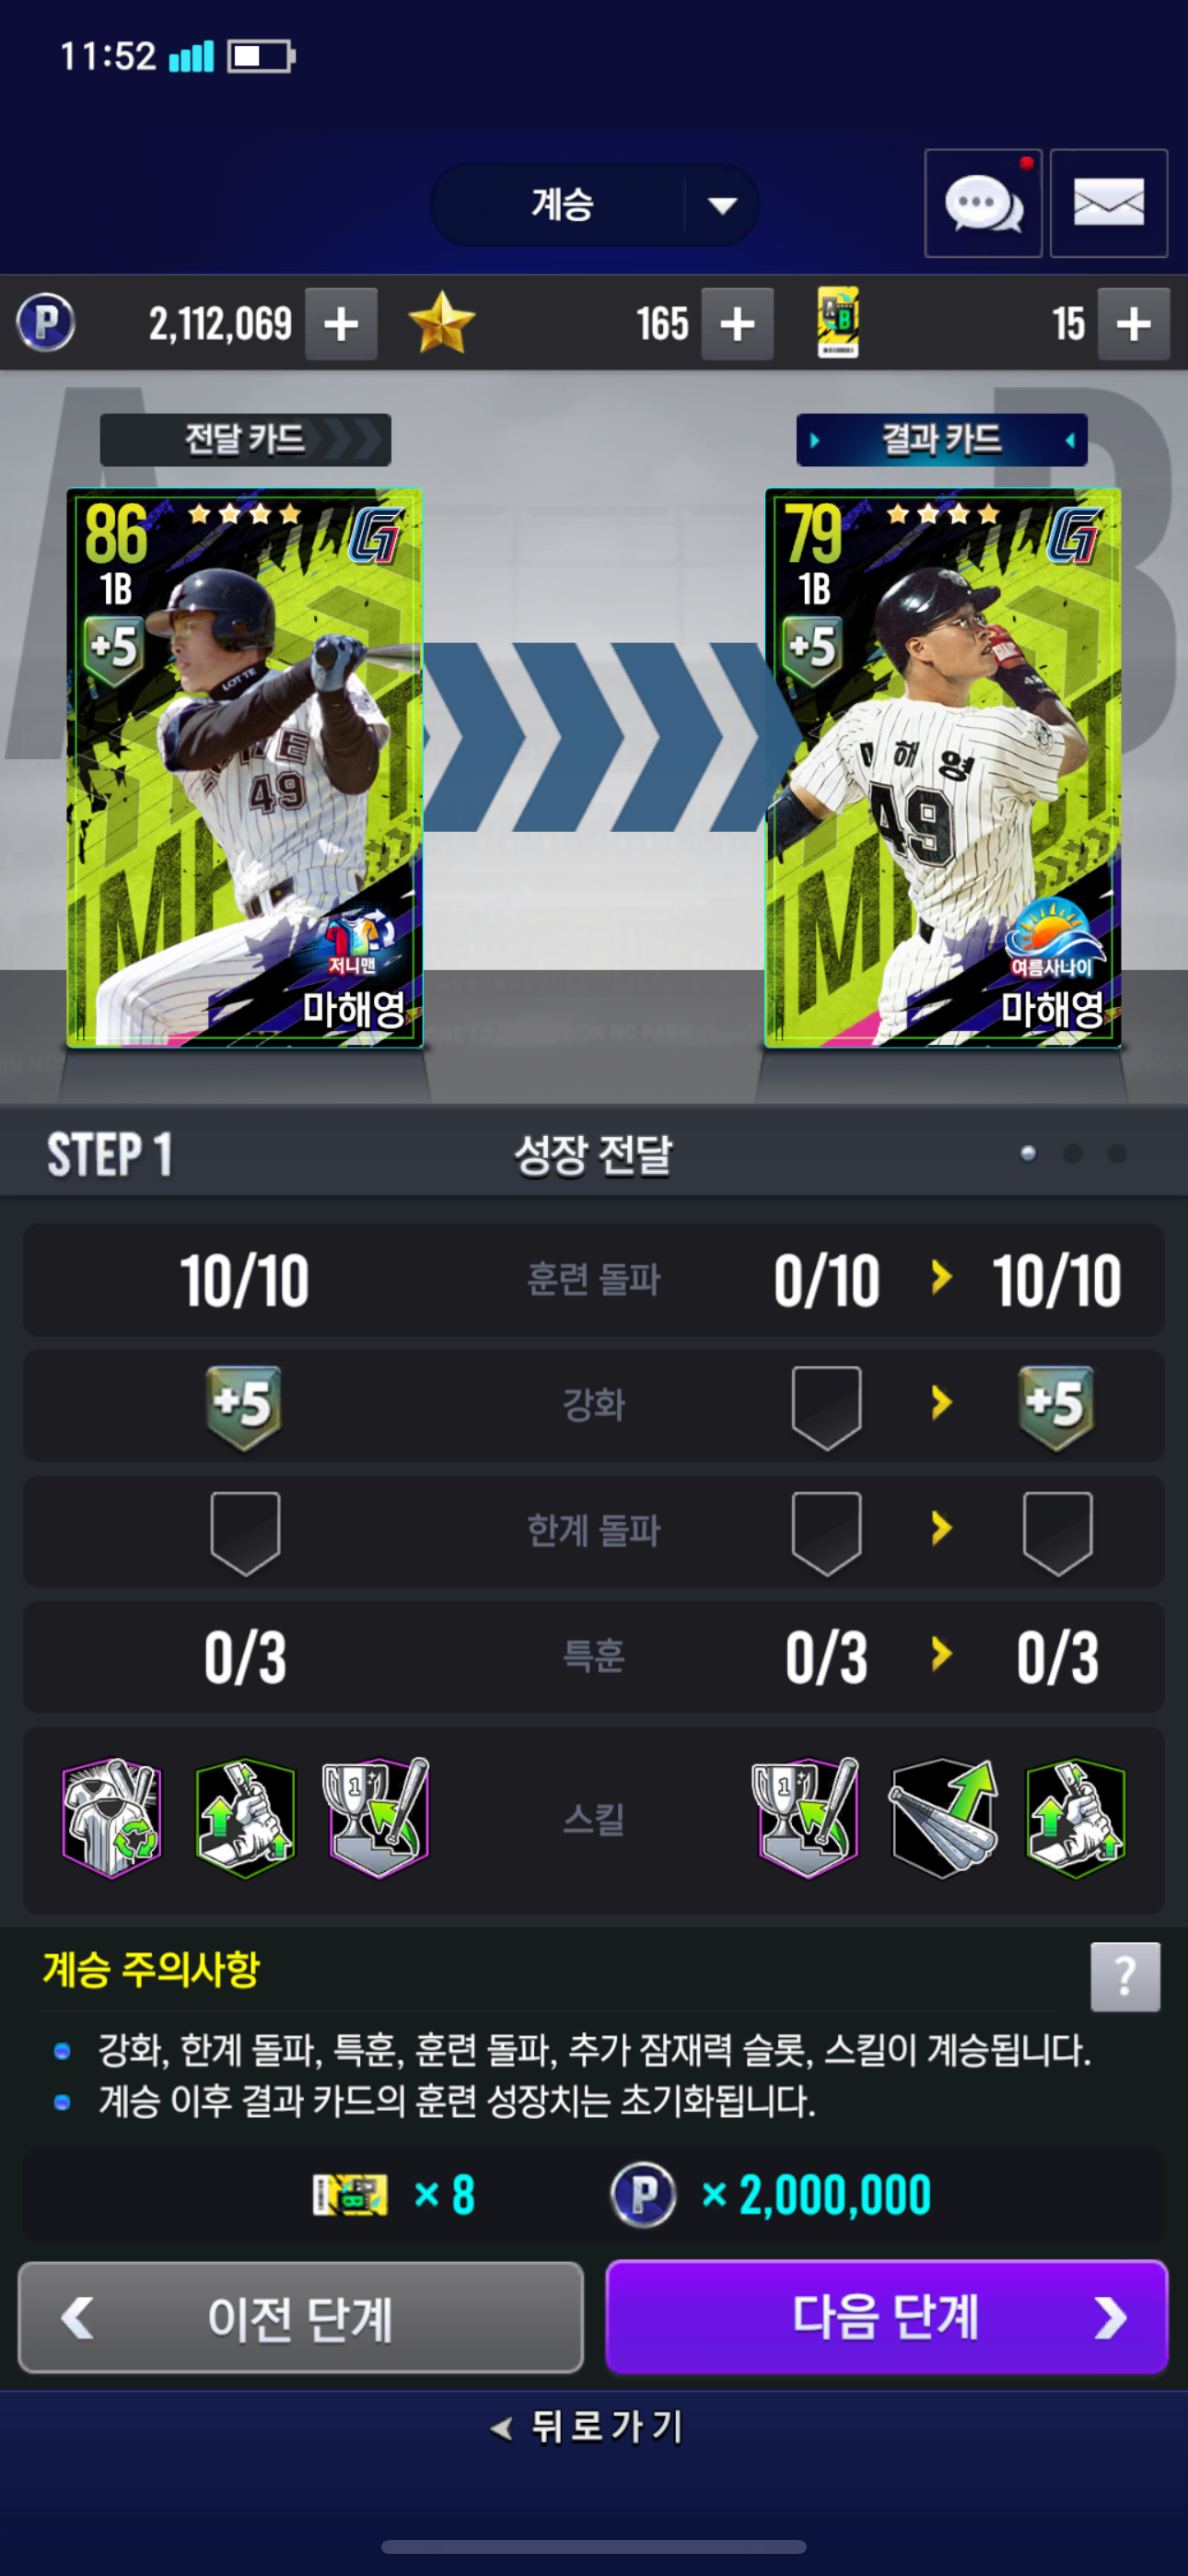Go to 다음 단계 next step
Image resolution: width=1188 pixels, height=2576 pixels.
(x=886, y=2316)
